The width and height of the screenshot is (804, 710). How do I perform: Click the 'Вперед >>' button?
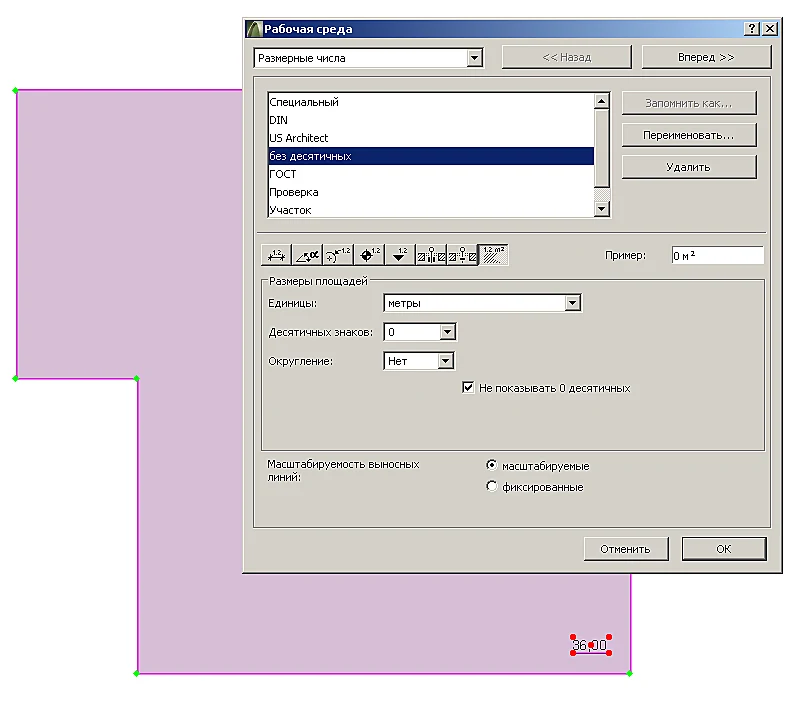click(x=706, y=57)
